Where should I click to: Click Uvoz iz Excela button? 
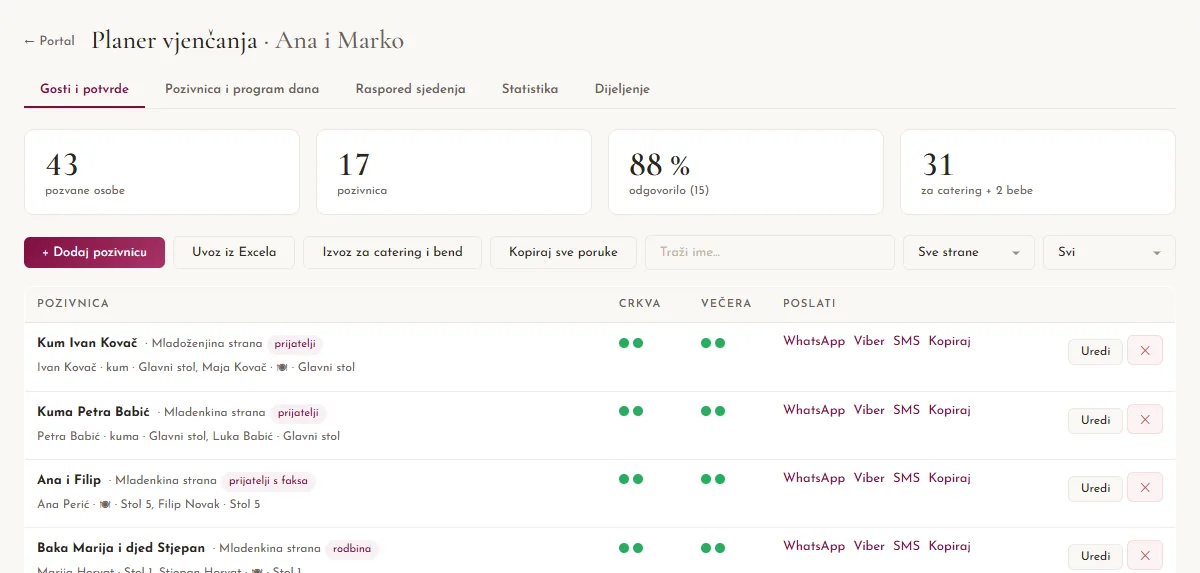234,252
